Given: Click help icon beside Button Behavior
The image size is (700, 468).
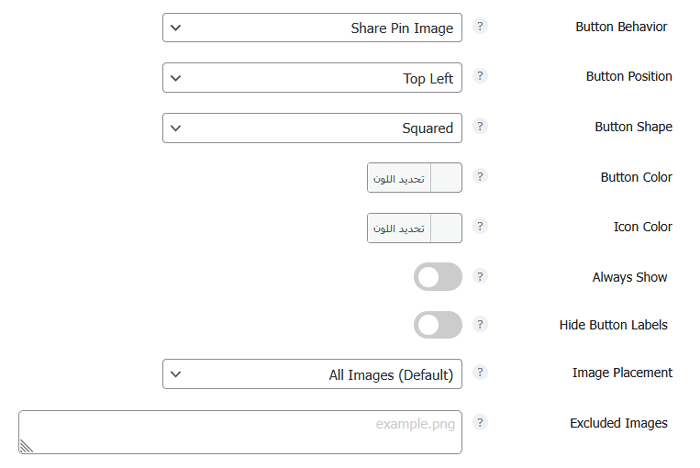Looking at the screenshot, I should click(480, 26).
